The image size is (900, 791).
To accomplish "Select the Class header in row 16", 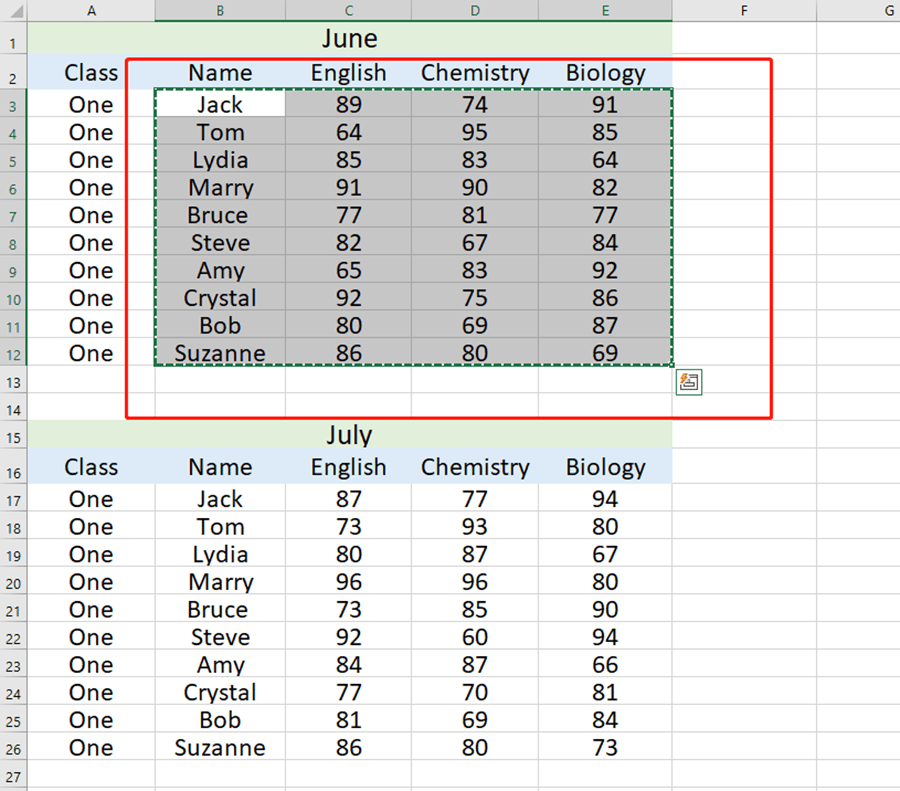I will (x=91, y=467).
